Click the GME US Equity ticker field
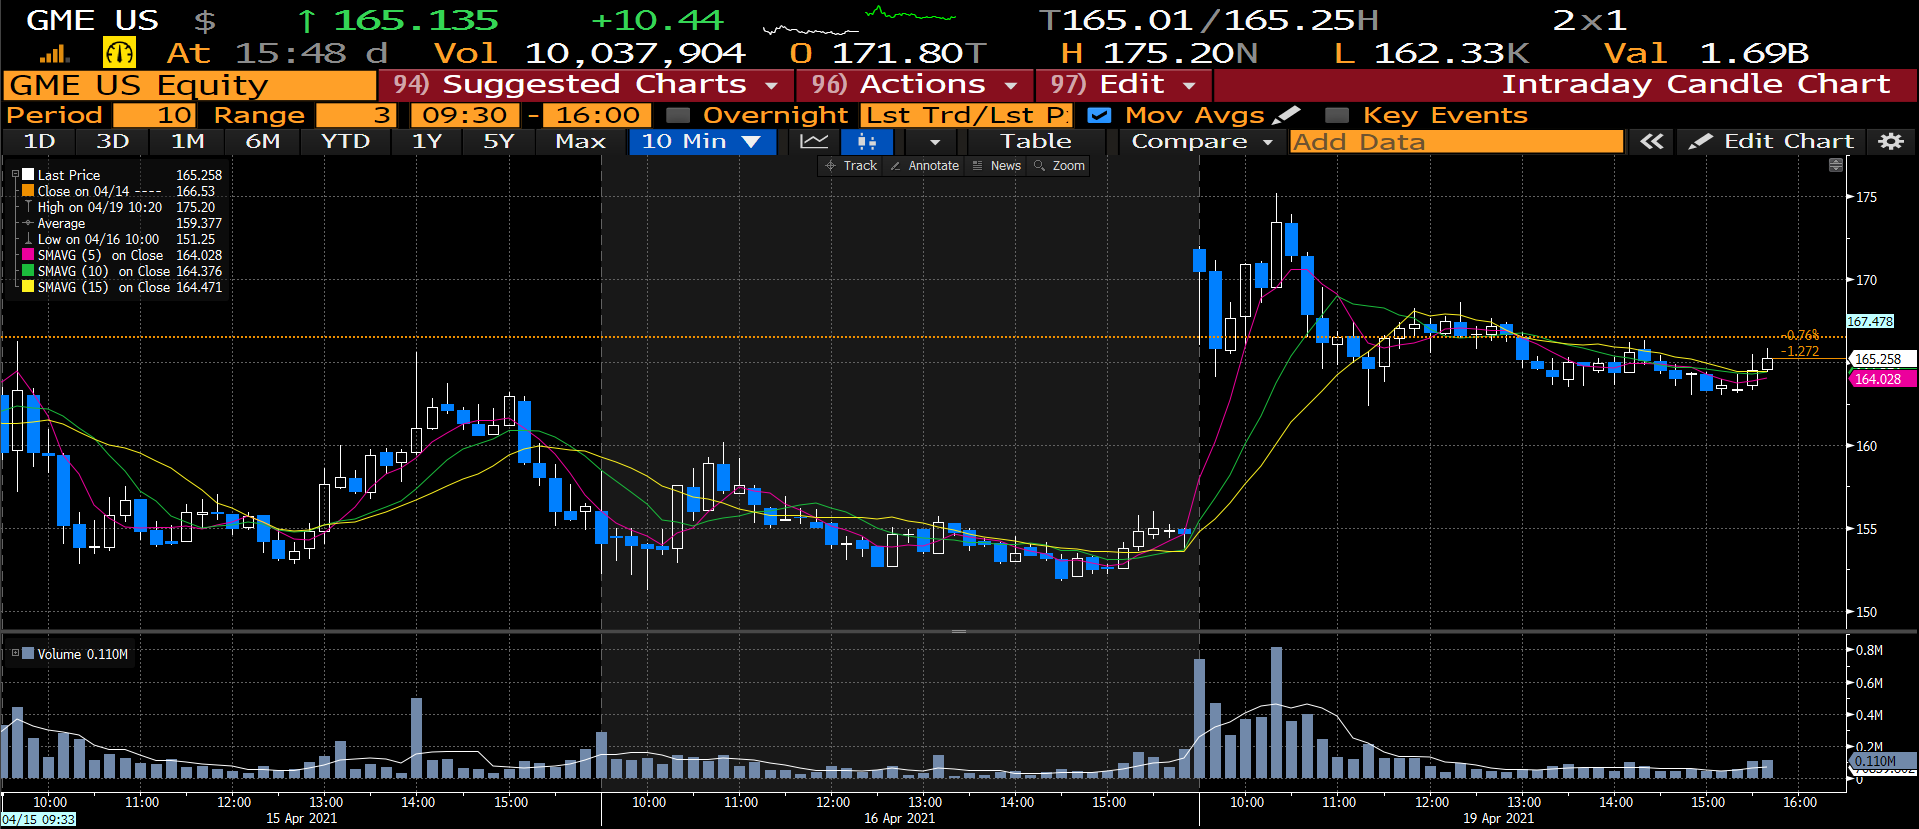The height and width of the screenshot is (829, 1919). click(x=190, y=85)
